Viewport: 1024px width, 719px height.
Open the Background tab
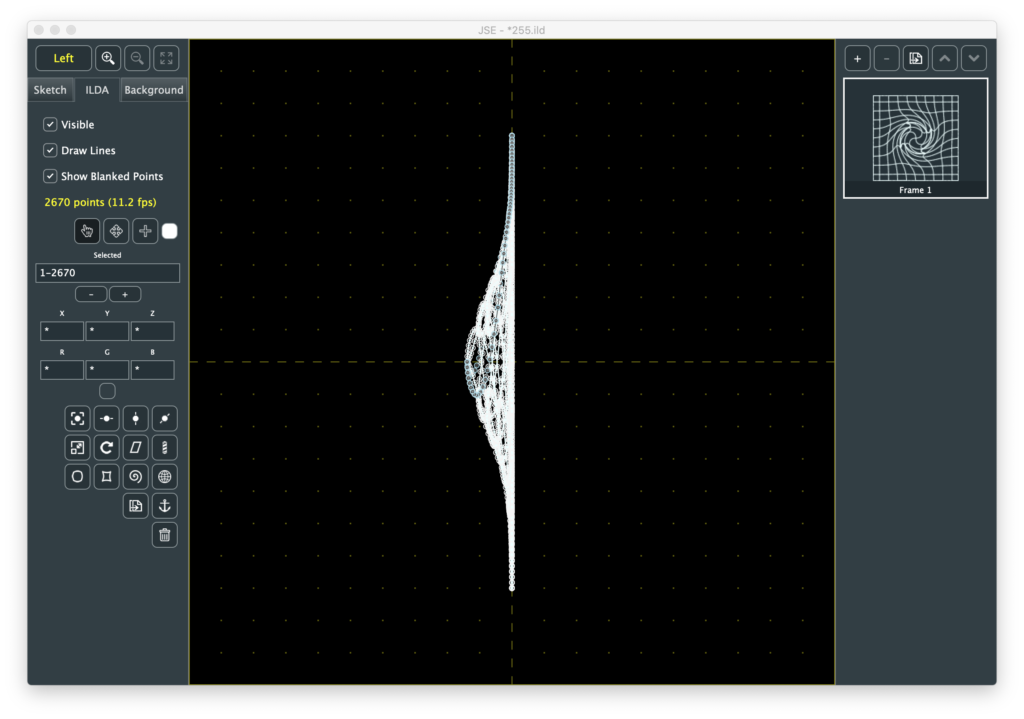click(153, 90)
